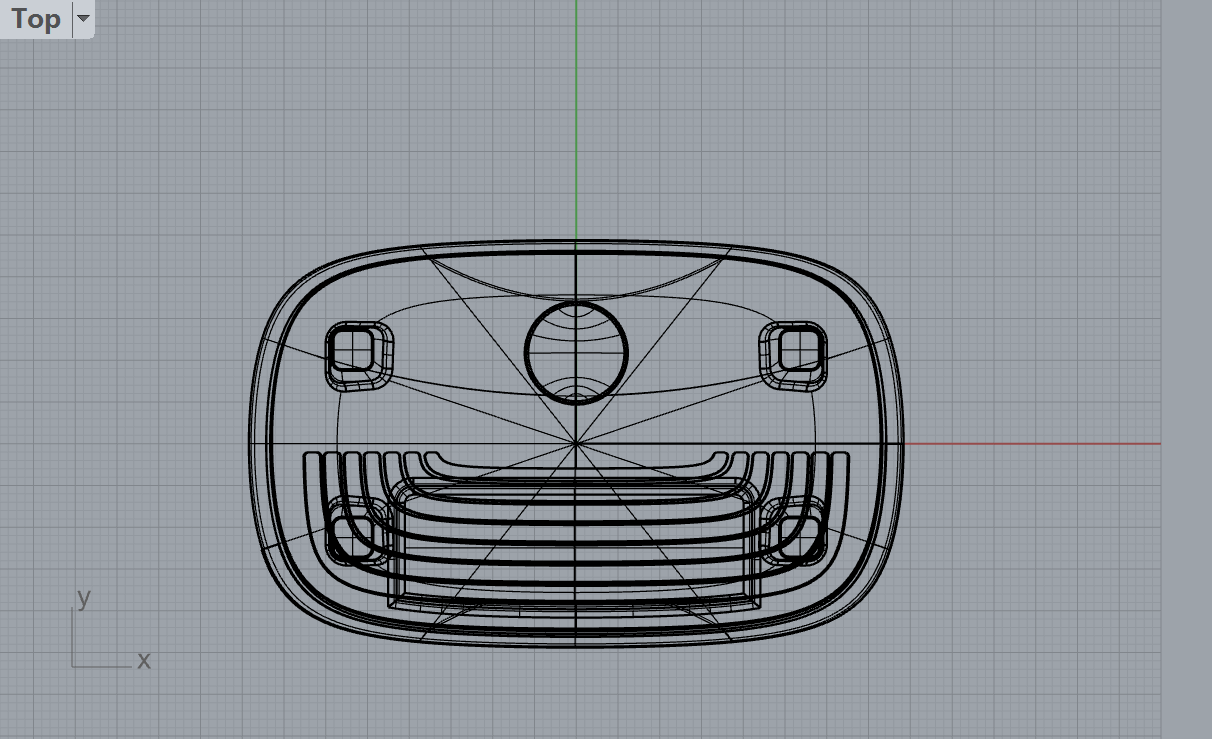Select the upper-right rounded square cutout
The height and width of the screenshot is (739, 1212).
tap(795, 354)
